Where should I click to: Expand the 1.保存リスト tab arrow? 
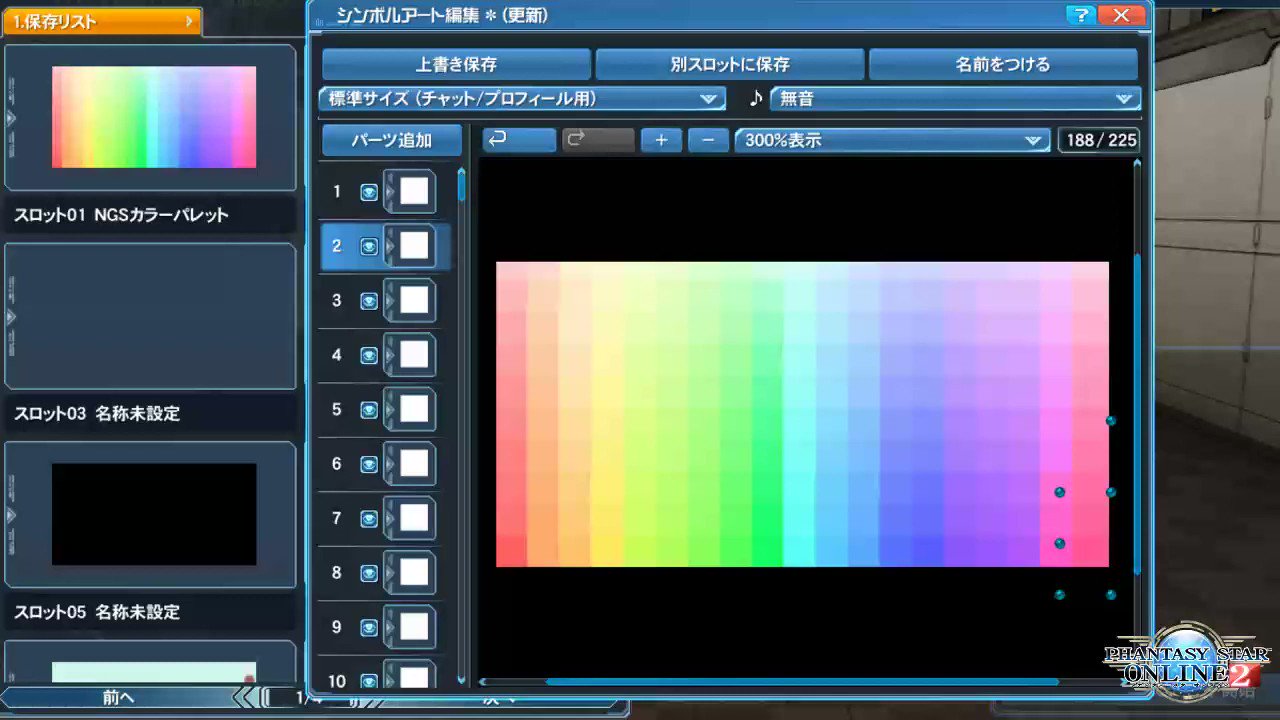coord(189,21)
